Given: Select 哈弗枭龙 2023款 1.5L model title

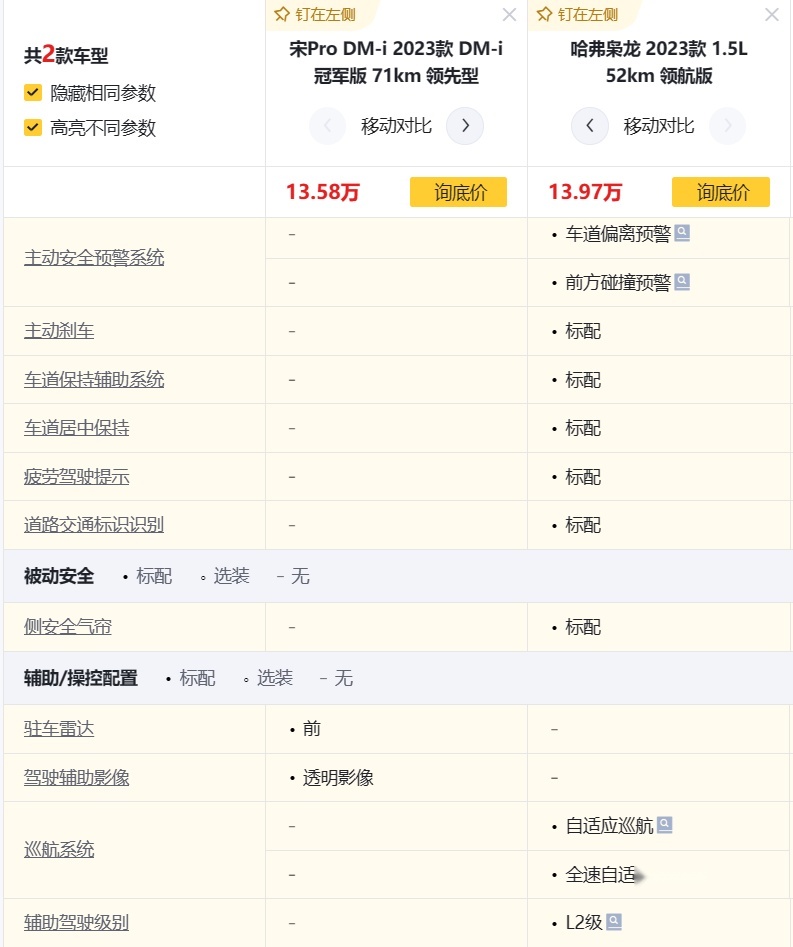Looking at the screenshot, I should (659, 62).
